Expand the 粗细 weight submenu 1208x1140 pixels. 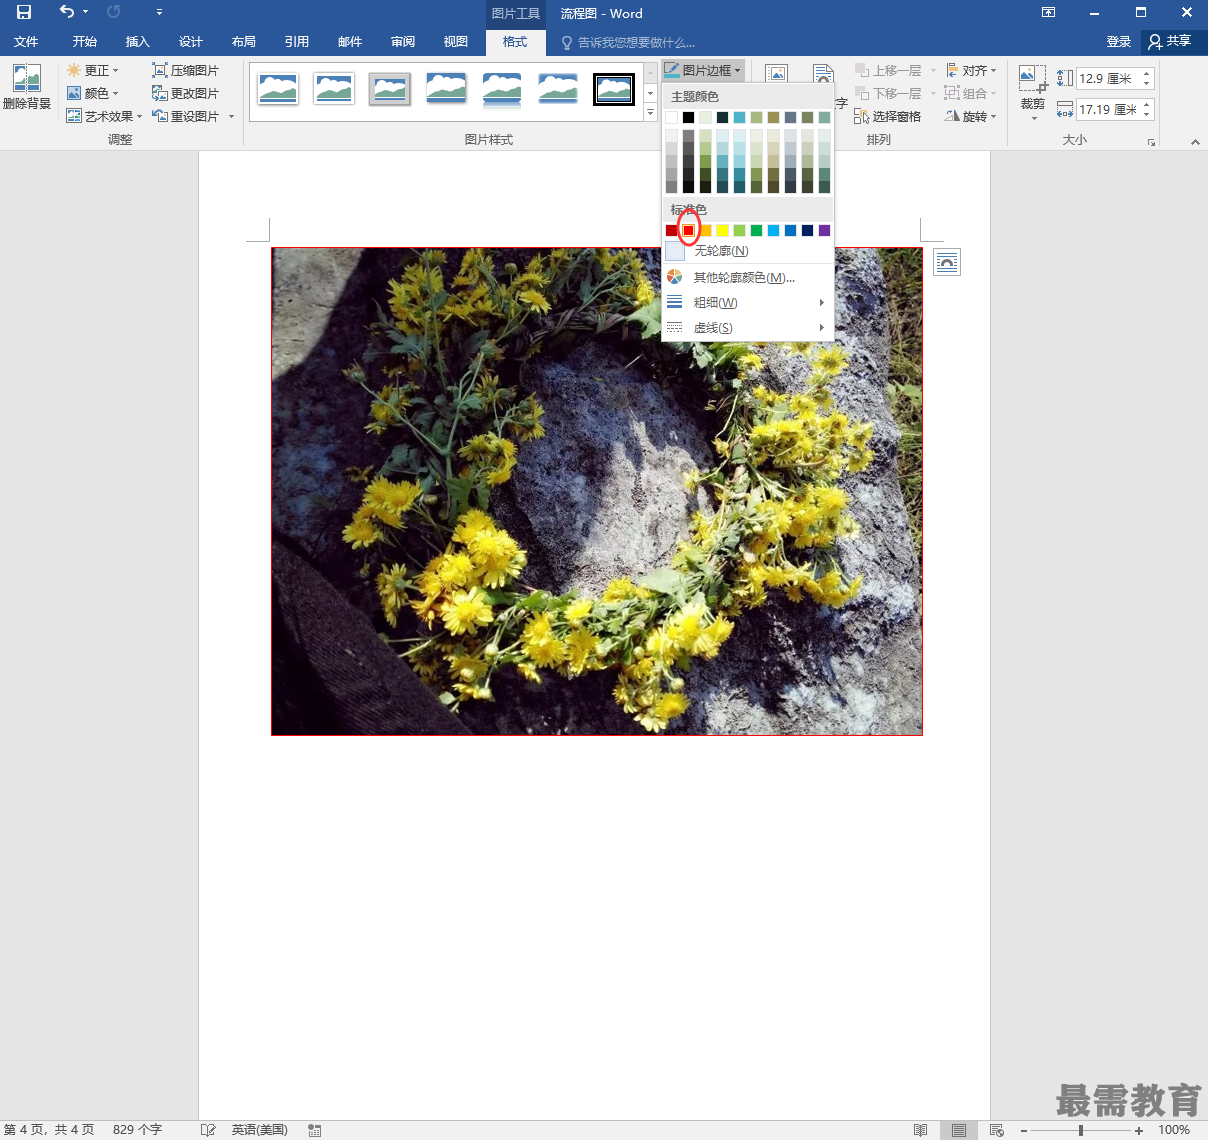click(747, 302)
